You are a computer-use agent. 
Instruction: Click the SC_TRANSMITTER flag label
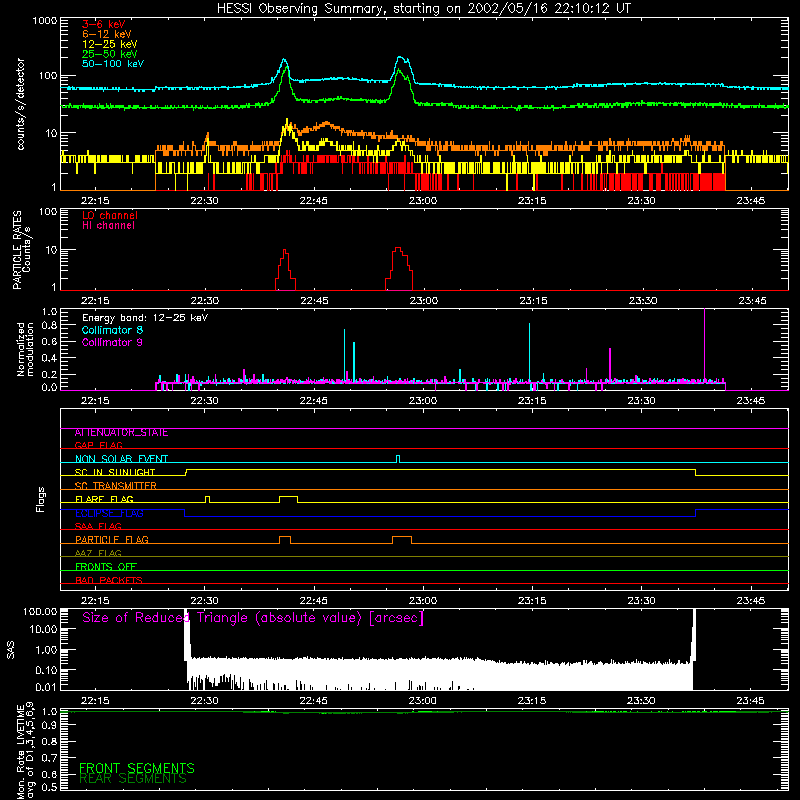pyautogui.click(x=116, y=486)
